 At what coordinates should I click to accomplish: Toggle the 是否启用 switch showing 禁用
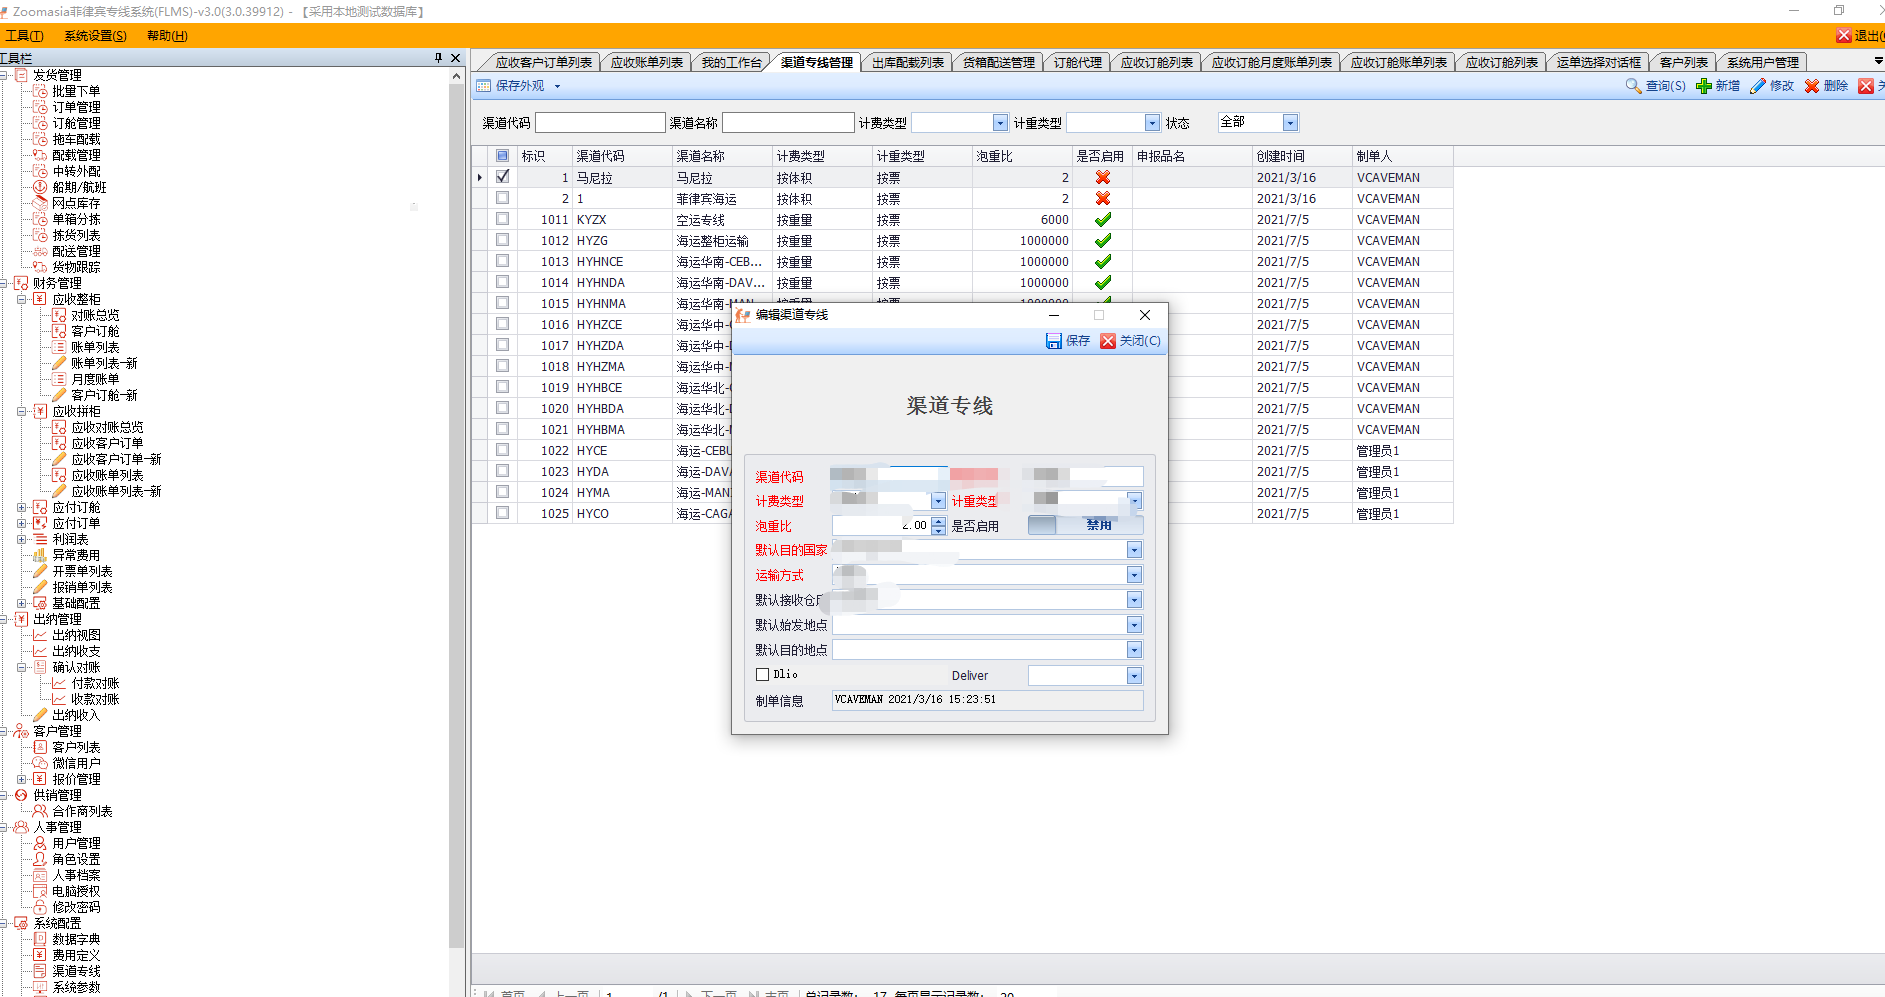click(1085, 525)
